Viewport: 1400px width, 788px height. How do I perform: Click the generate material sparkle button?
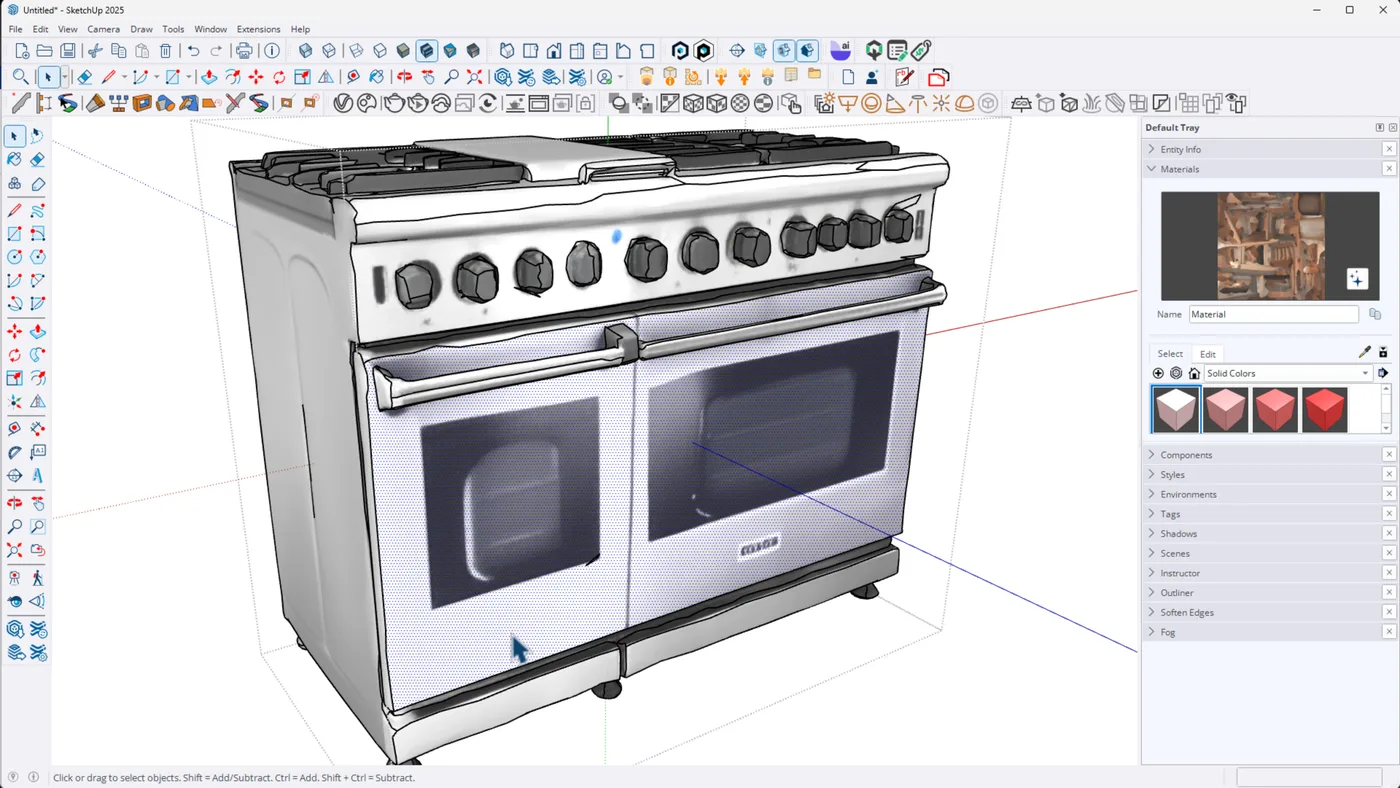click(x=1356, y=279)
